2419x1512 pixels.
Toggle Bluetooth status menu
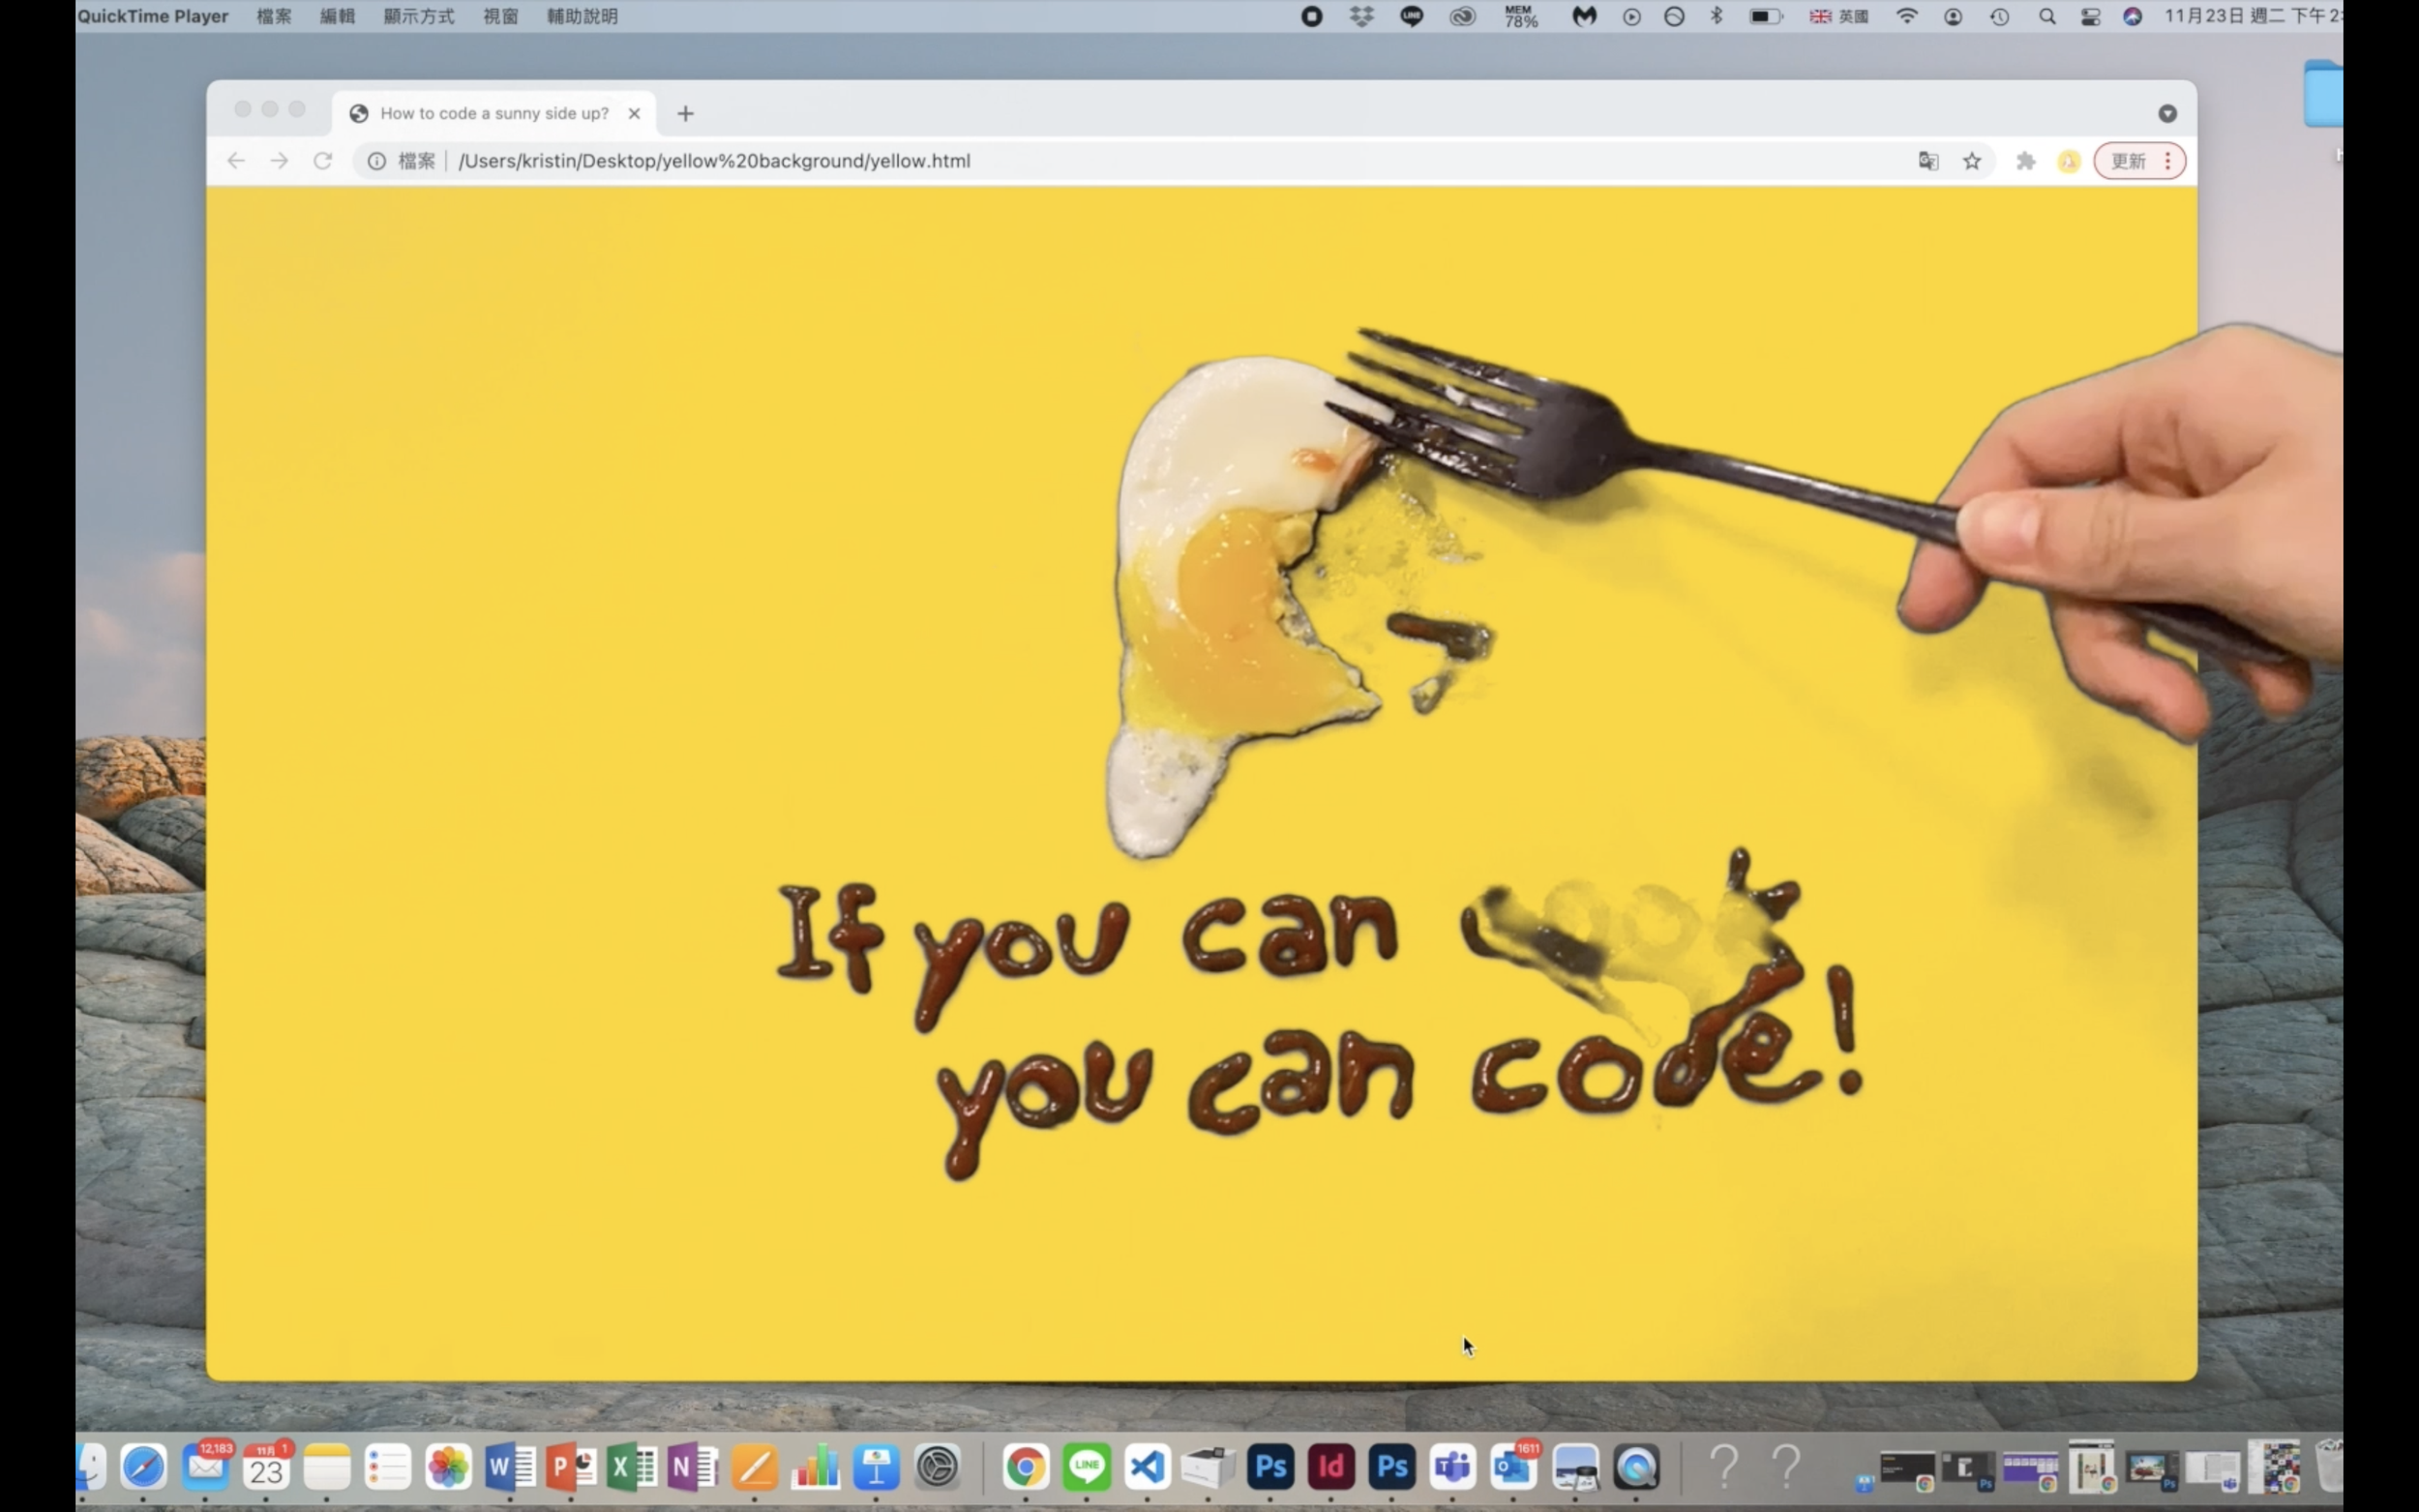[1716, 16]
